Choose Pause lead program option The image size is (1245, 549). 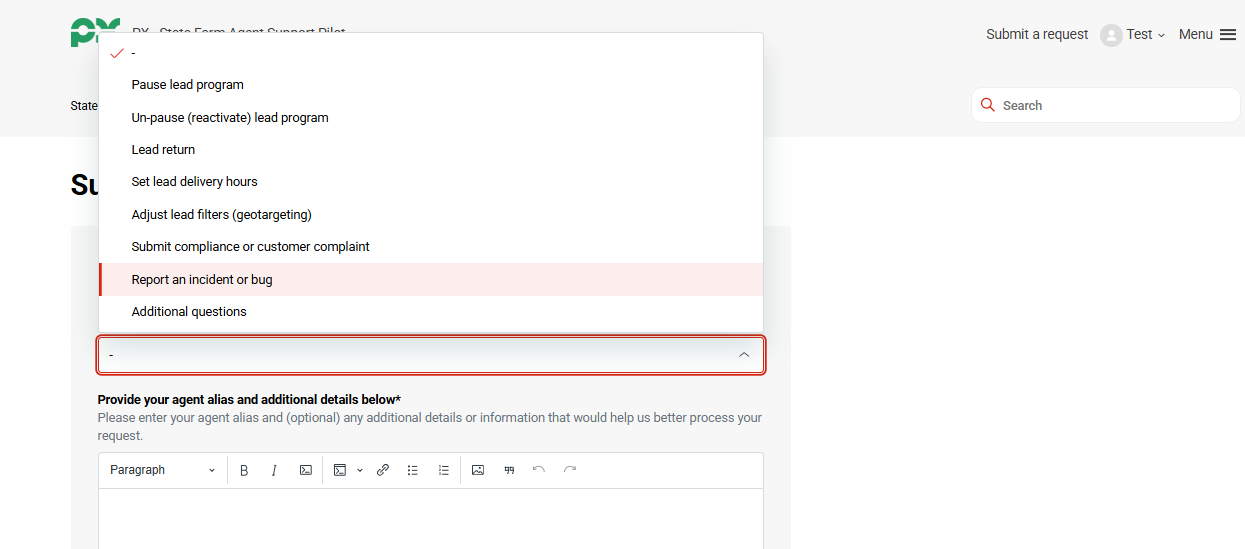click(431, 85)
